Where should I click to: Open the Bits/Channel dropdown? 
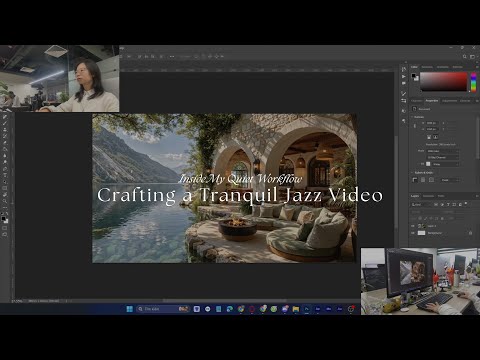[x=442, y=157]
